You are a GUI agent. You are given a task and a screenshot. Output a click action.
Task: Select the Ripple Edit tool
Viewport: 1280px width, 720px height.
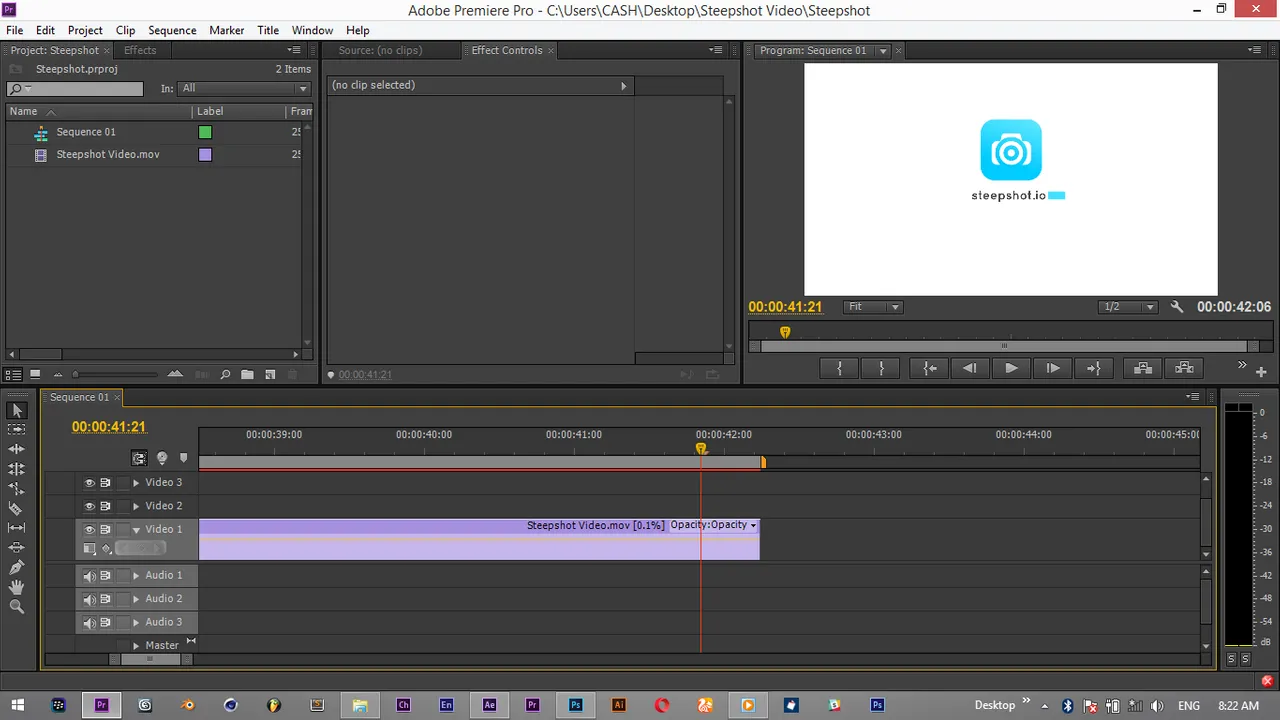pos(16,449)
